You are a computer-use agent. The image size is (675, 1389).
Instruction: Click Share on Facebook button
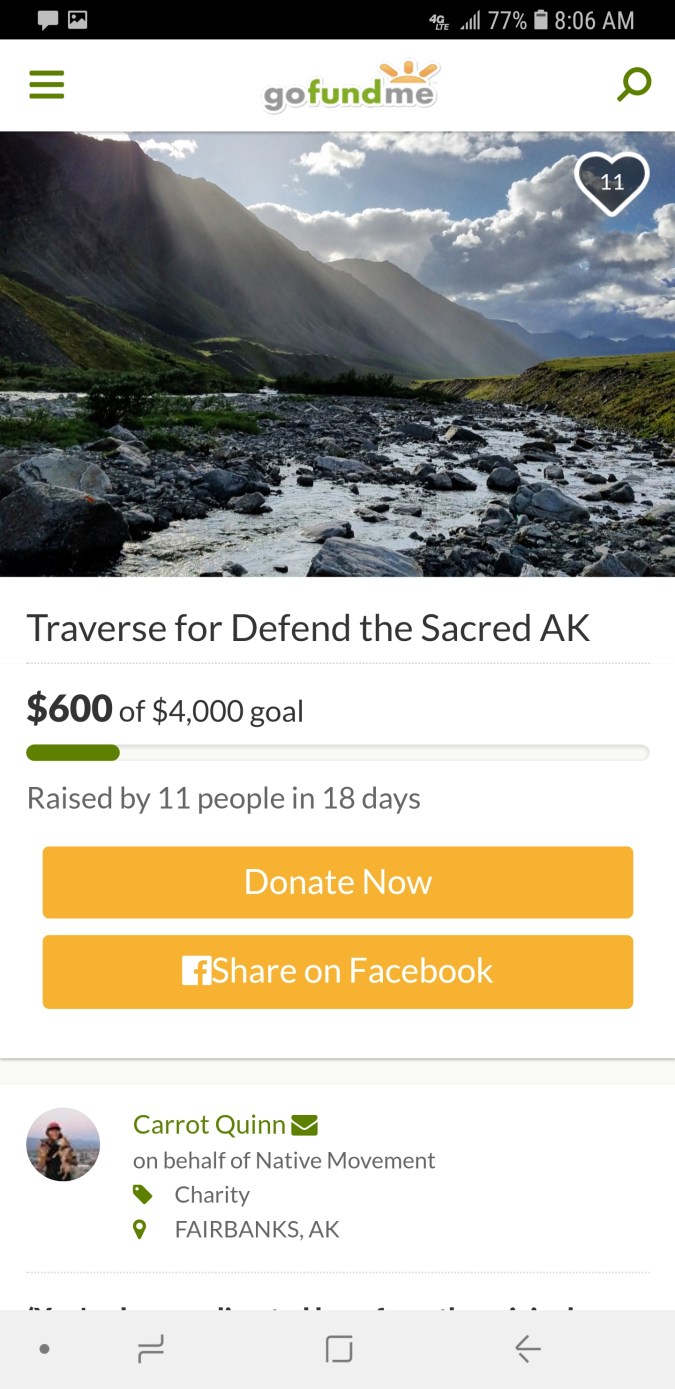(338, 971)
